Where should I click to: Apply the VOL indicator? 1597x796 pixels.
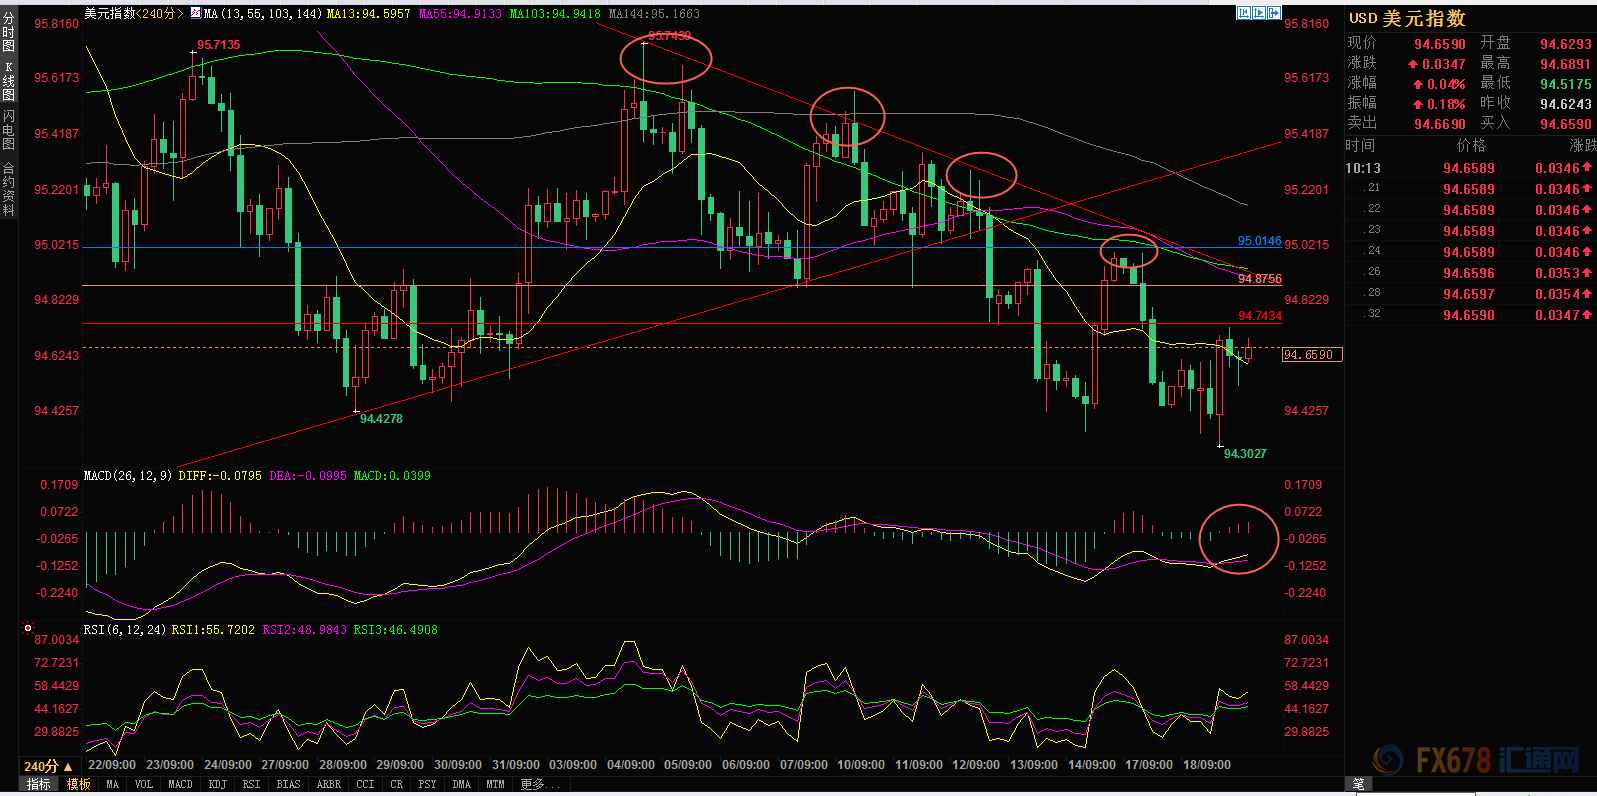pos(143,784)
